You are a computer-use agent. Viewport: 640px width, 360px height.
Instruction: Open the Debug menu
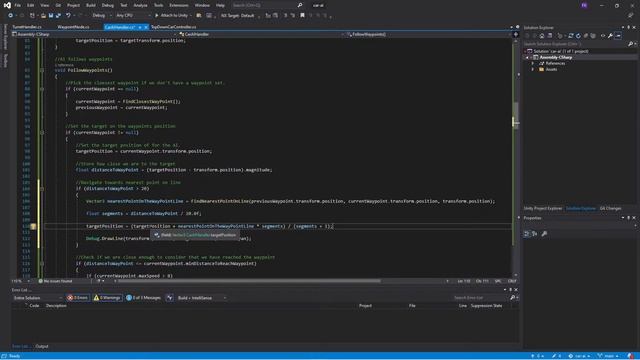(x=108, y=5)
